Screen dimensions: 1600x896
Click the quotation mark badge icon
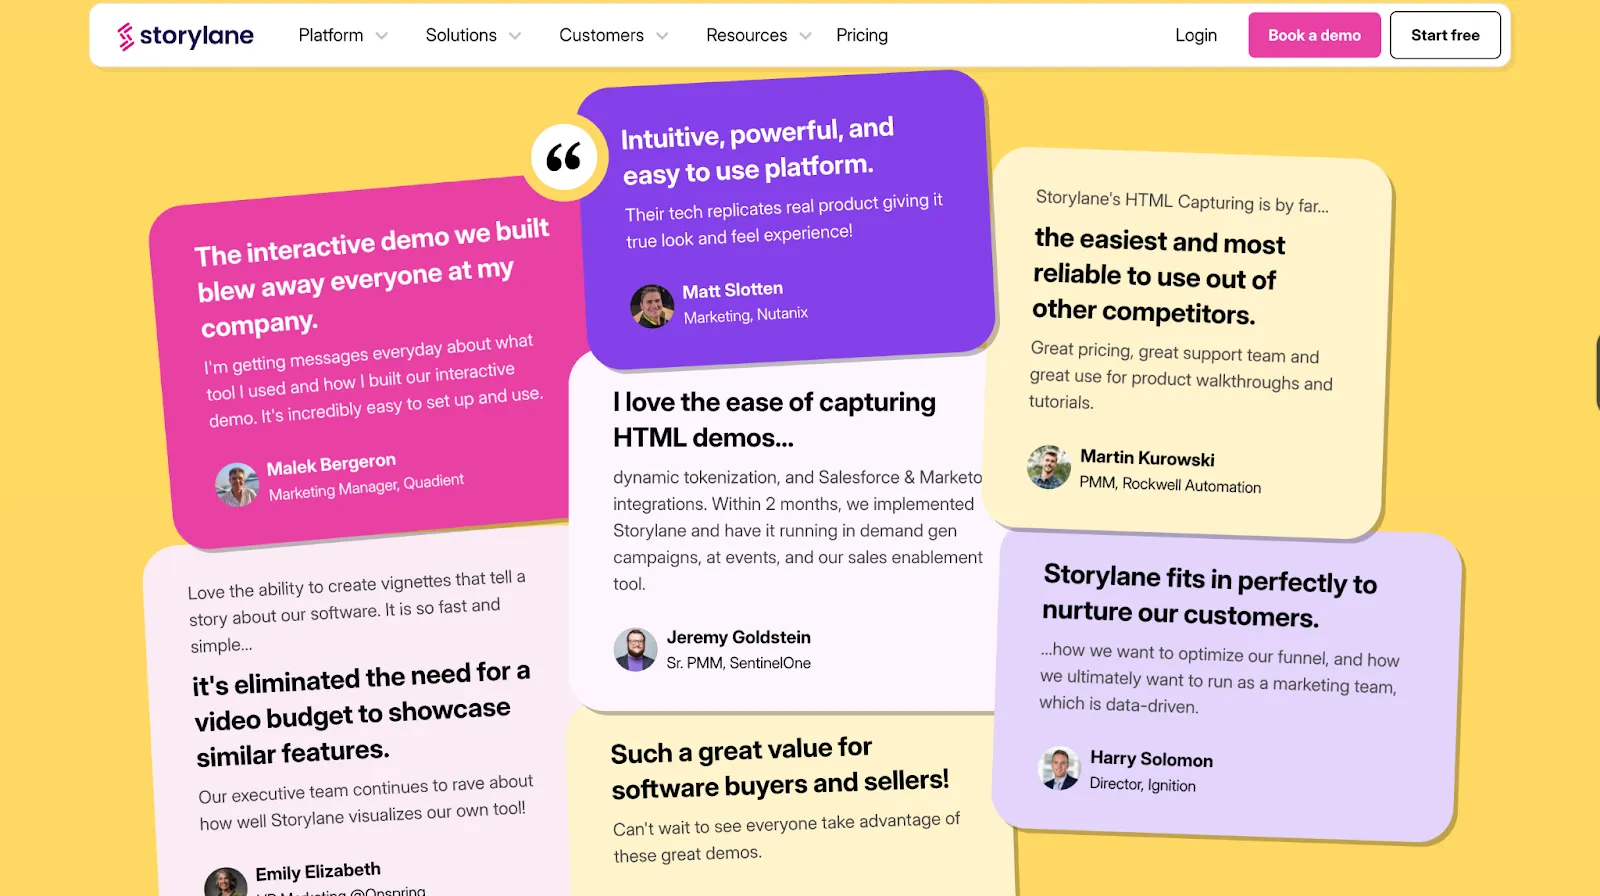click(x=564, y=157)
